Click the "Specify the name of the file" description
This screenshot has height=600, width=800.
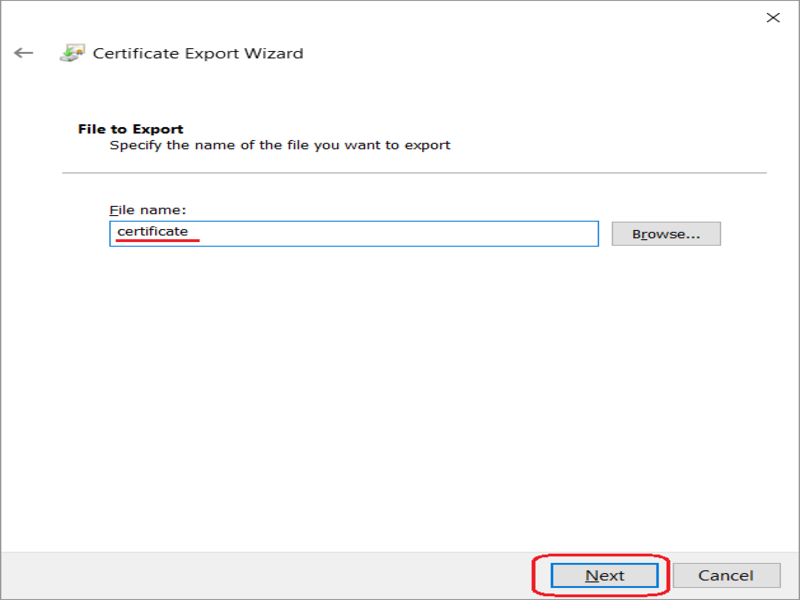pos(280,145)
